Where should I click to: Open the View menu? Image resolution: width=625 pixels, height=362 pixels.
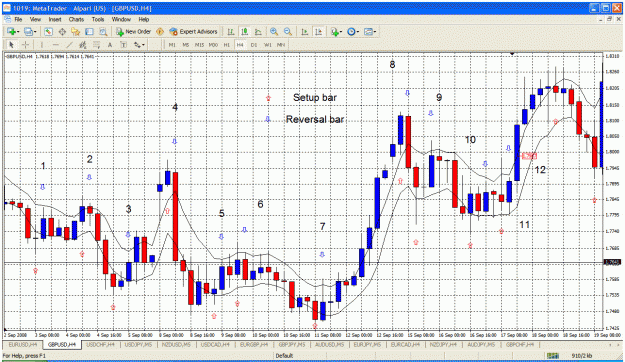coord(35,19)
